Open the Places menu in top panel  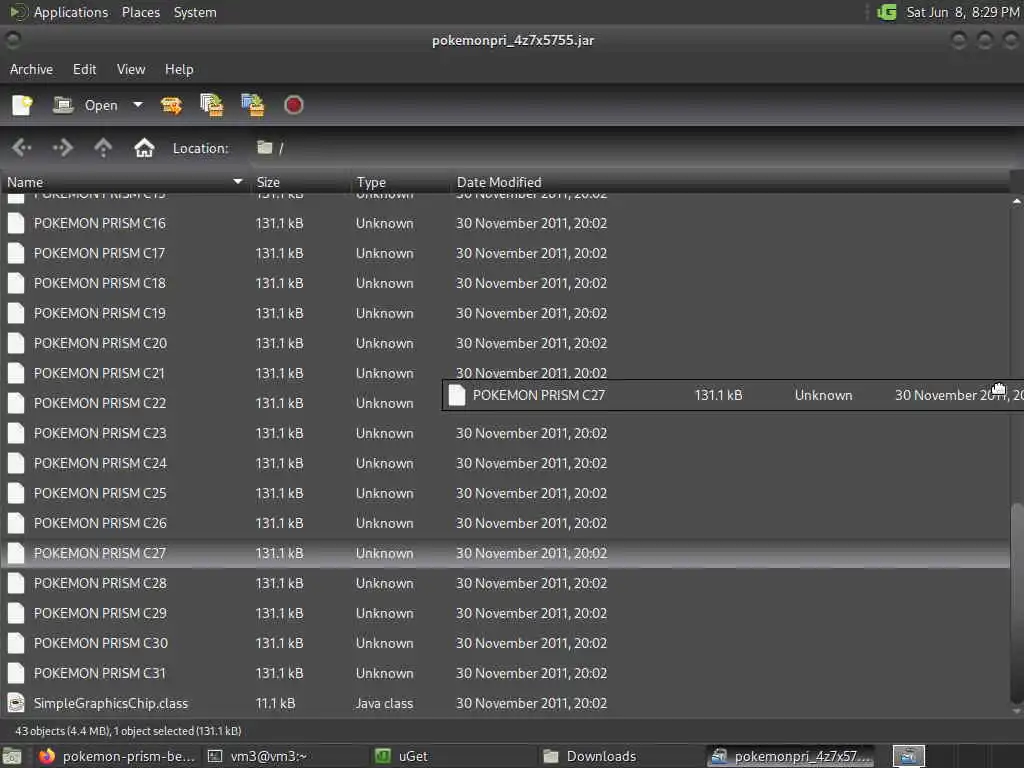point(140,12)
